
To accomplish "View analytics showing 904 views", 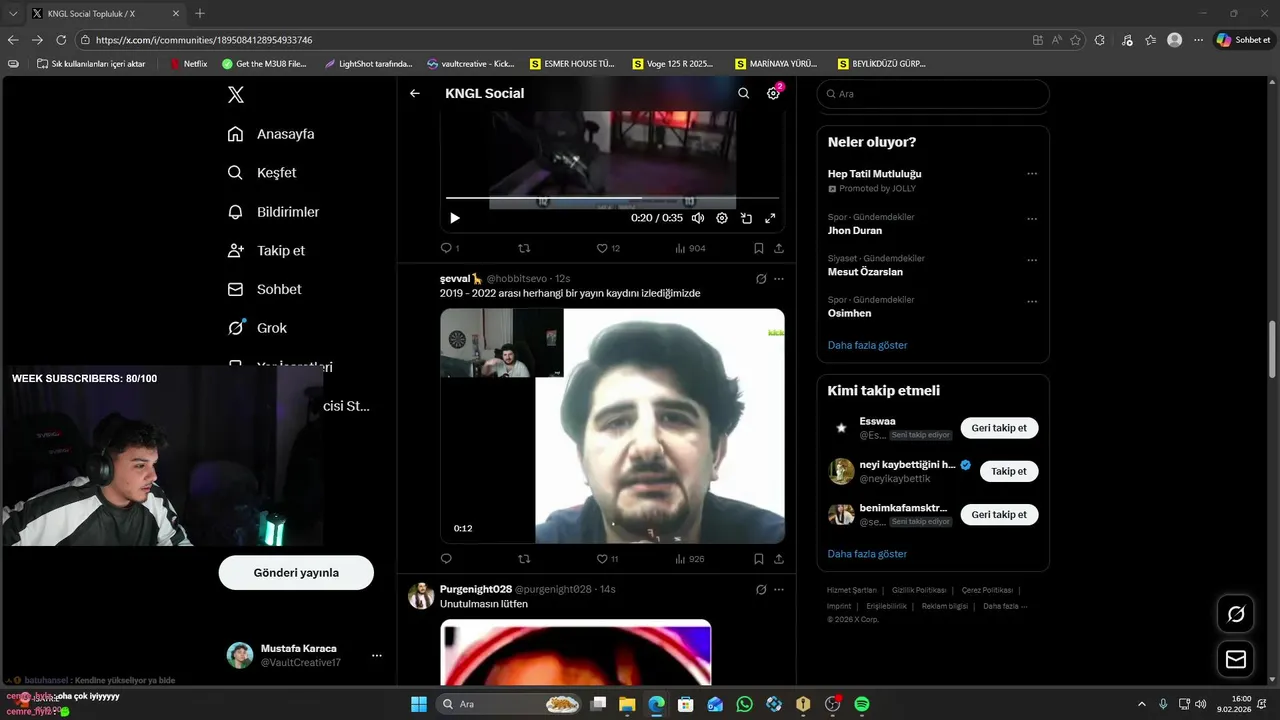I will [690, 248].
